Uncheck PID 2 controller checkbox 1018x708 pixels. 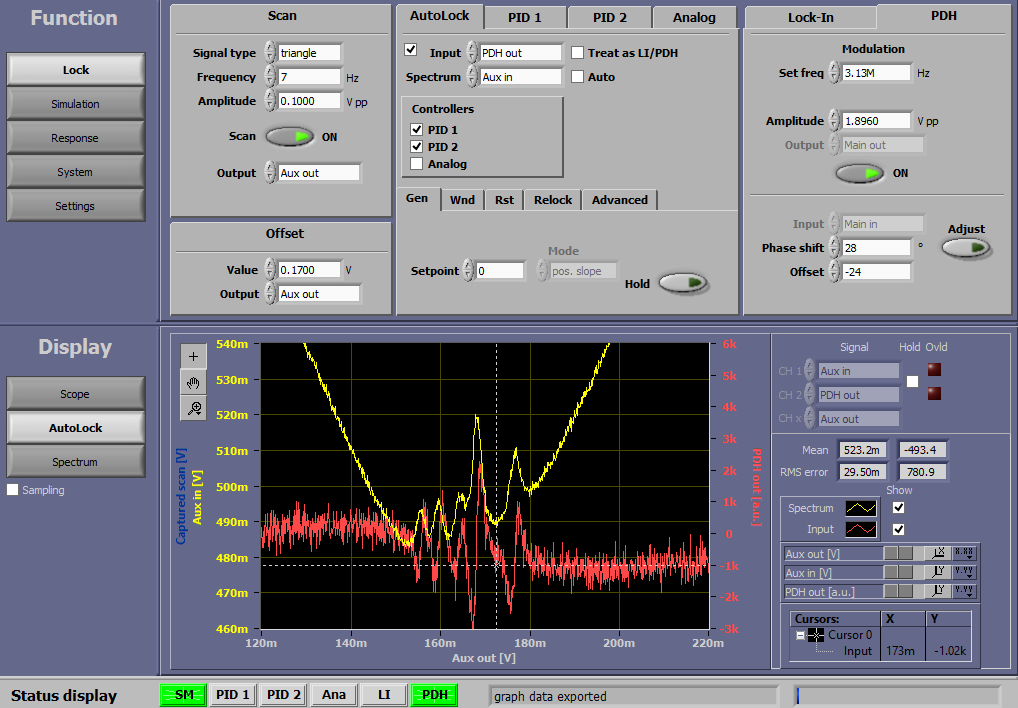click(417, 147)
